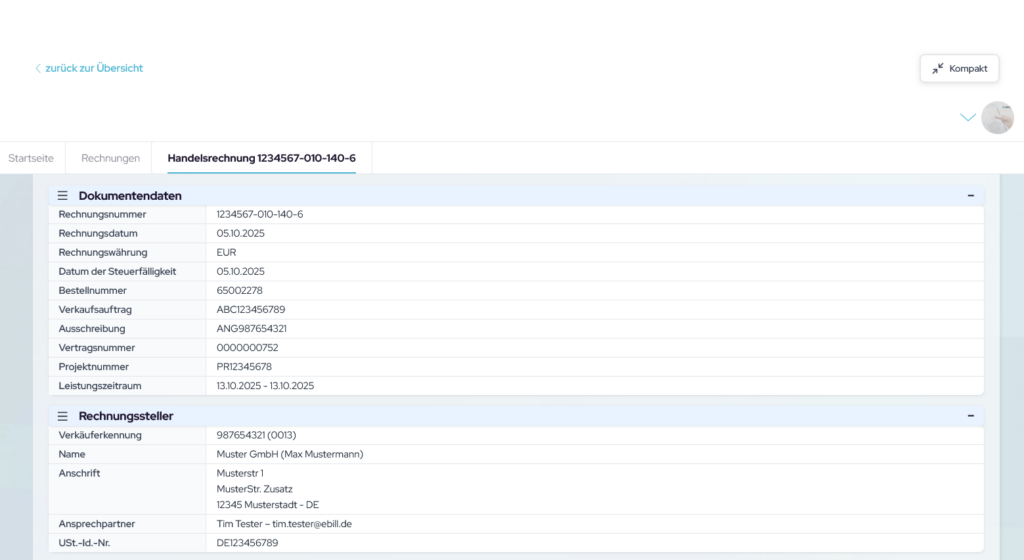Select the Handelsrechnung 1234567-010-140-6 tab

tap(261, 158)
